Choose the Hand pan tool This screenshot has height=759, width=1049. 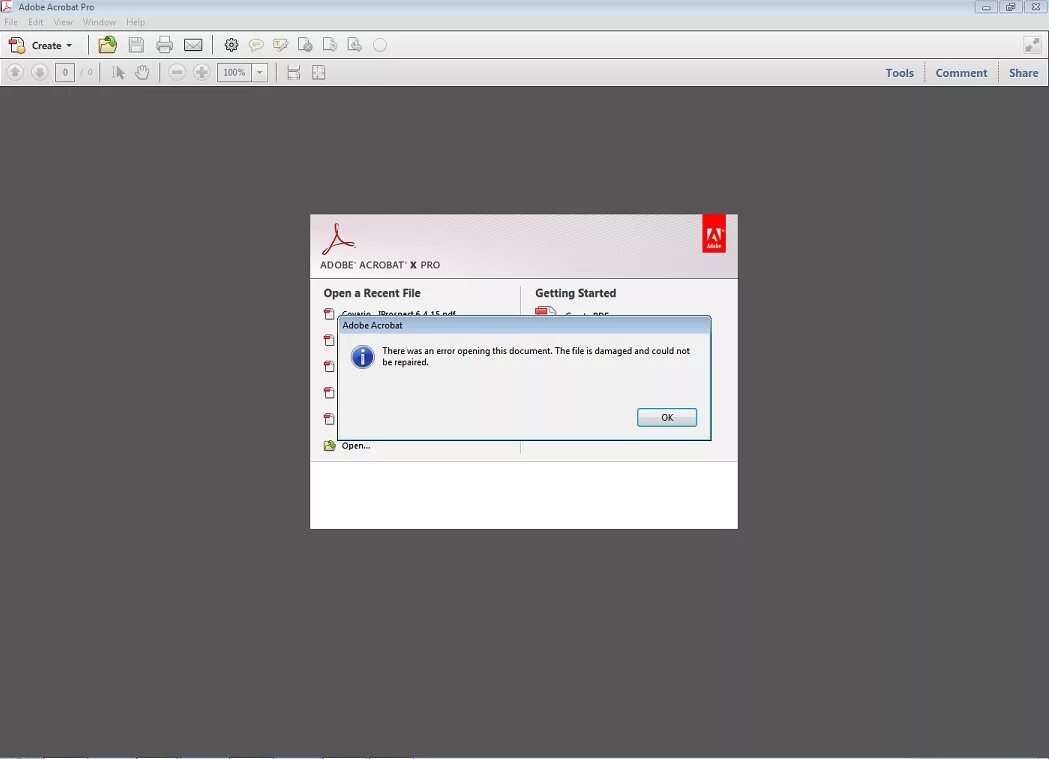tap(142, 72)
